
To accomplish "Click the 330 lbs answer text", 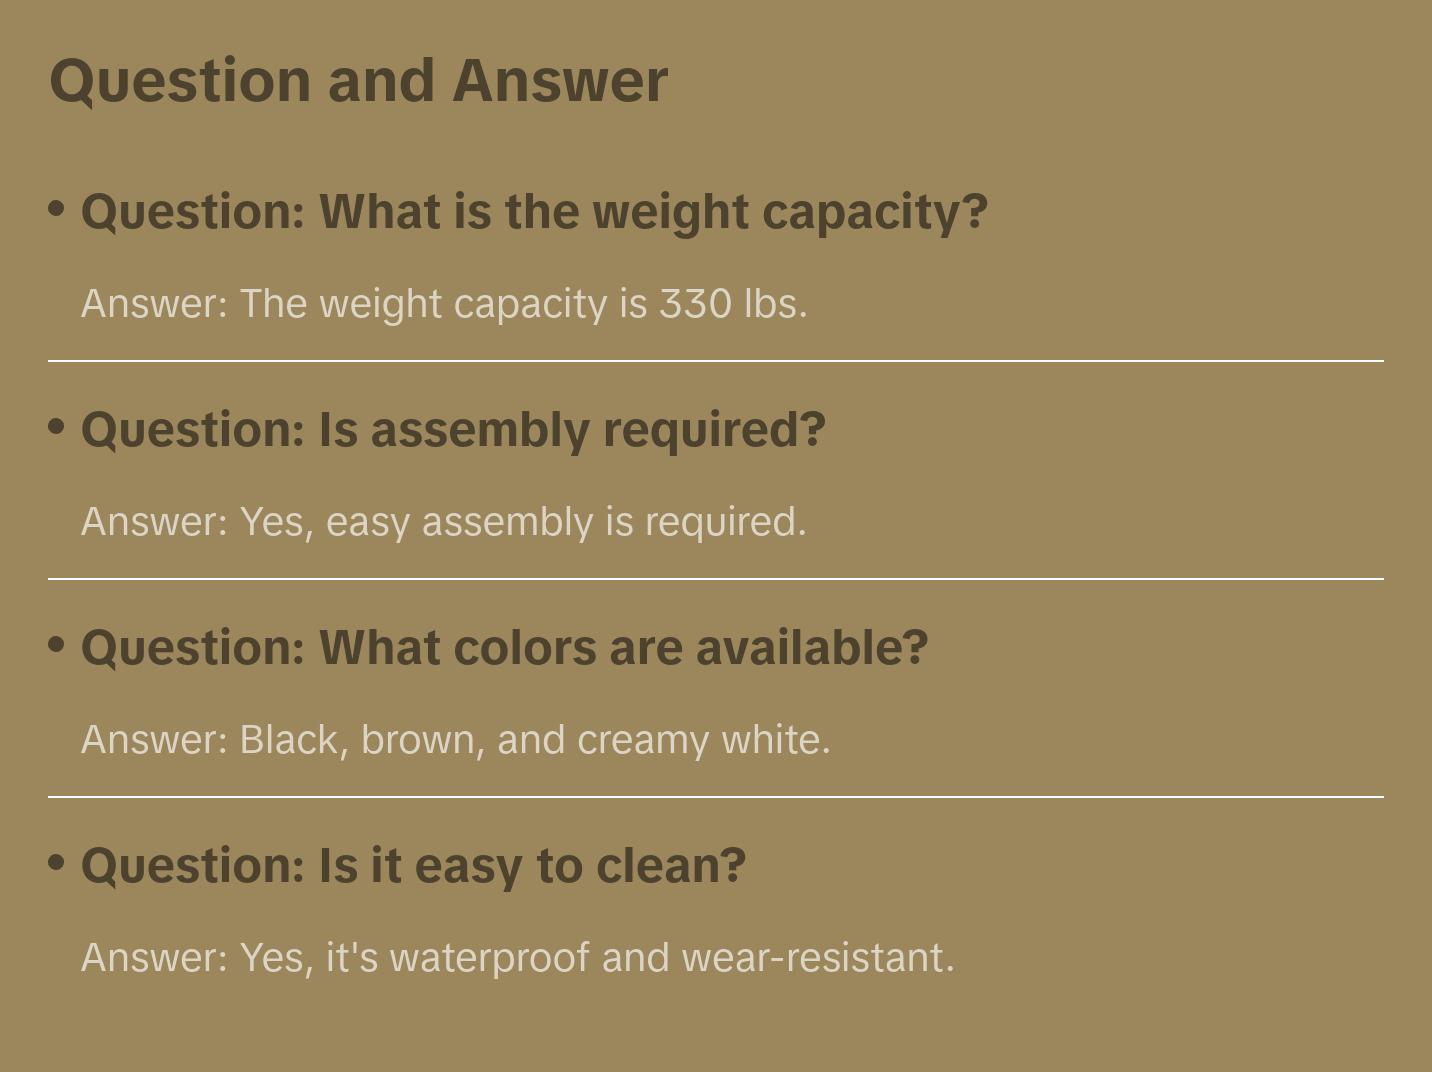I will (731, 304).
